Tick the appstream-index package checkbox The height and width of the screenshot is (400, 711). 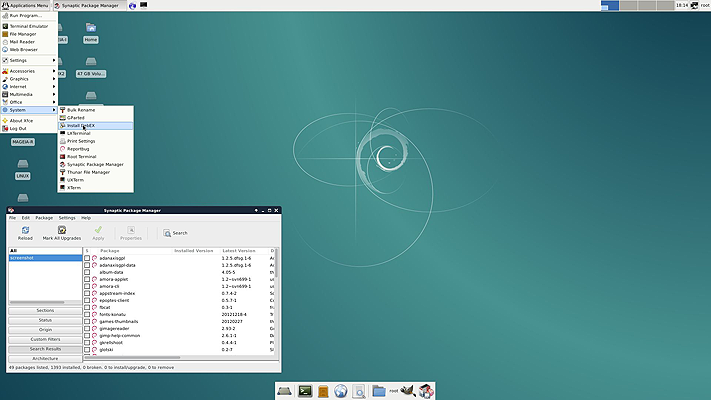pos(87,293)
